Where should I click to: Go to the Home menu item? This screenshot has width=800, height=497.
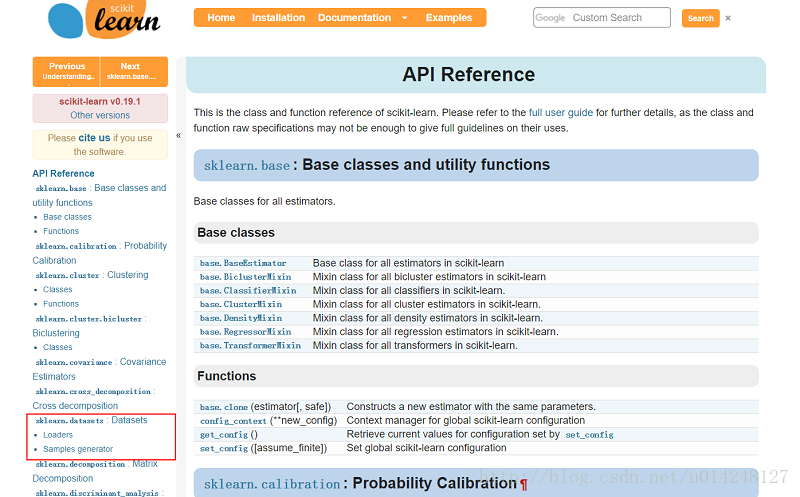click(x=221, y=18)
